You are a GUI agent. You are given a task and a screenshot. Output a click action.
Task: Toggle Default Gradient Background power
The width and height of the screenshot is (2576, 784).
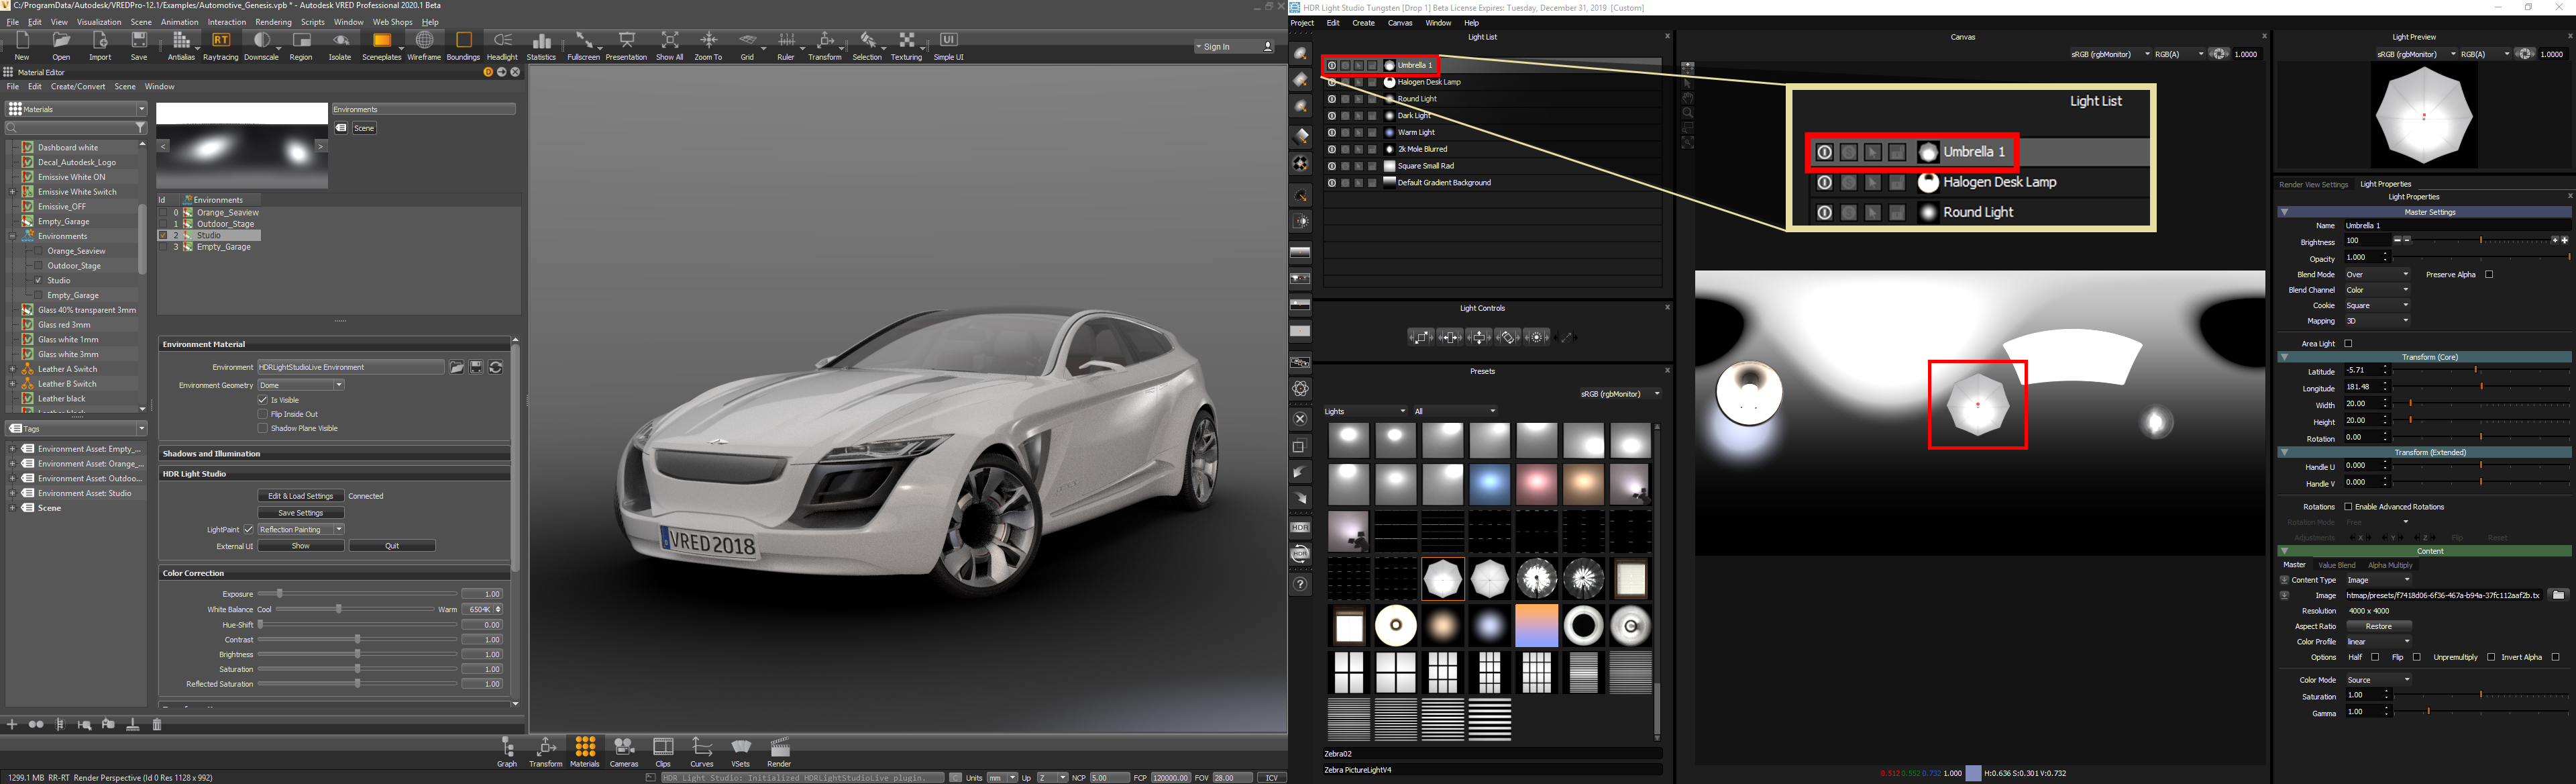pos(1331,183)
